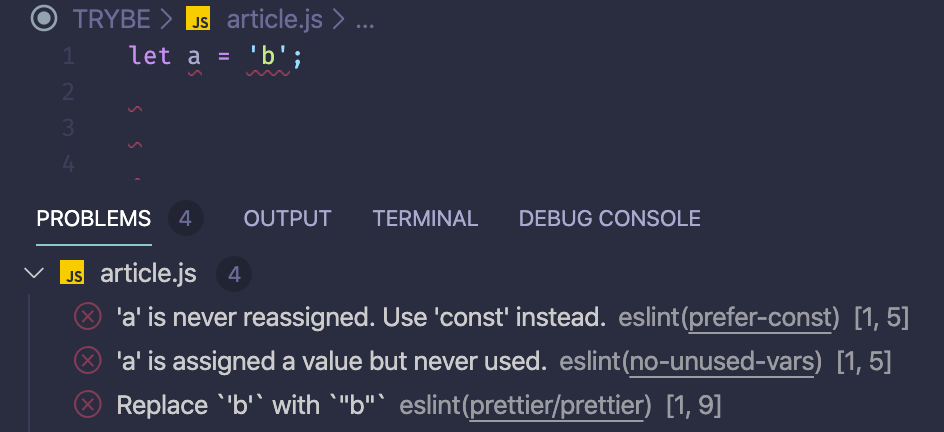Click the Problems tab count badge showing 4
This screenshot has width=944, height=432.
pos(185,218)
